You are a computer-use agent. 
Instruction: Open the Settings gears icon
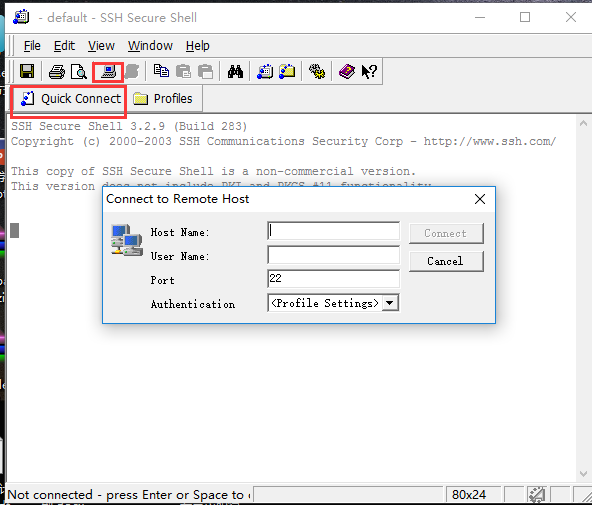click(x=317, y=71)
